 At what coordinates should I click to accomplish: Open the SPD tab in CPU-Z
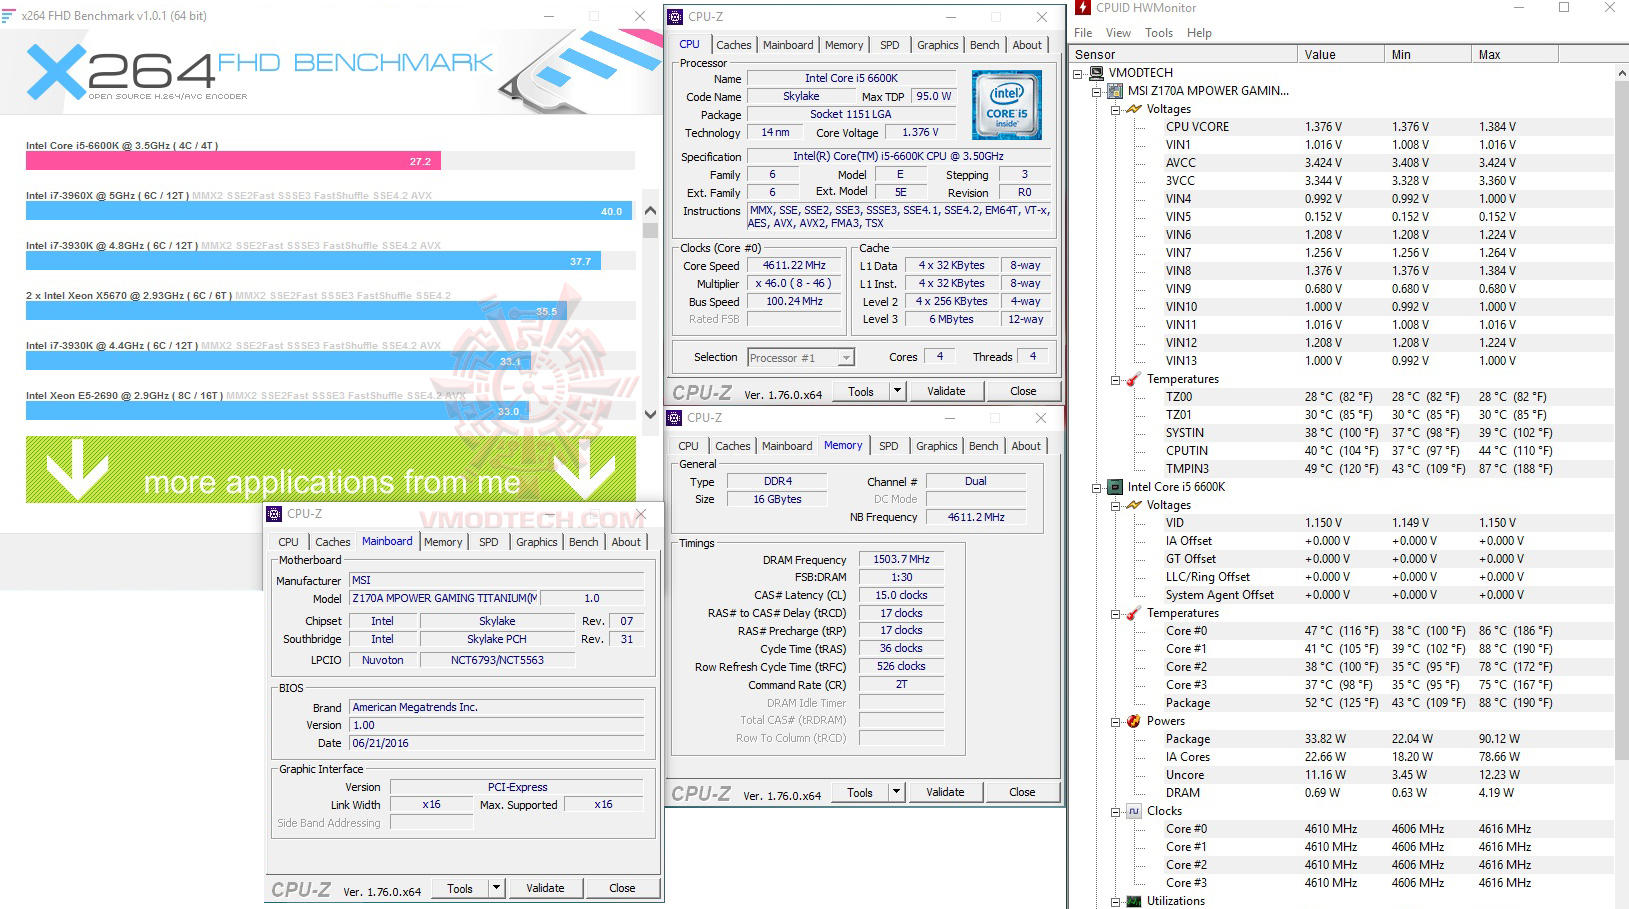pyautogui.click(x=889, y=45)
